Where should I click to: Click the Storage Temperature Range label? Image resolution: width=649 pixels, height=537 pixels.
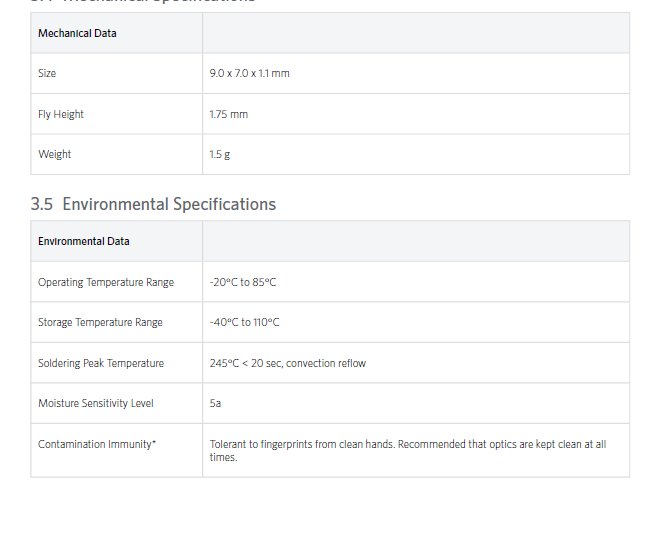coord(100,323)
